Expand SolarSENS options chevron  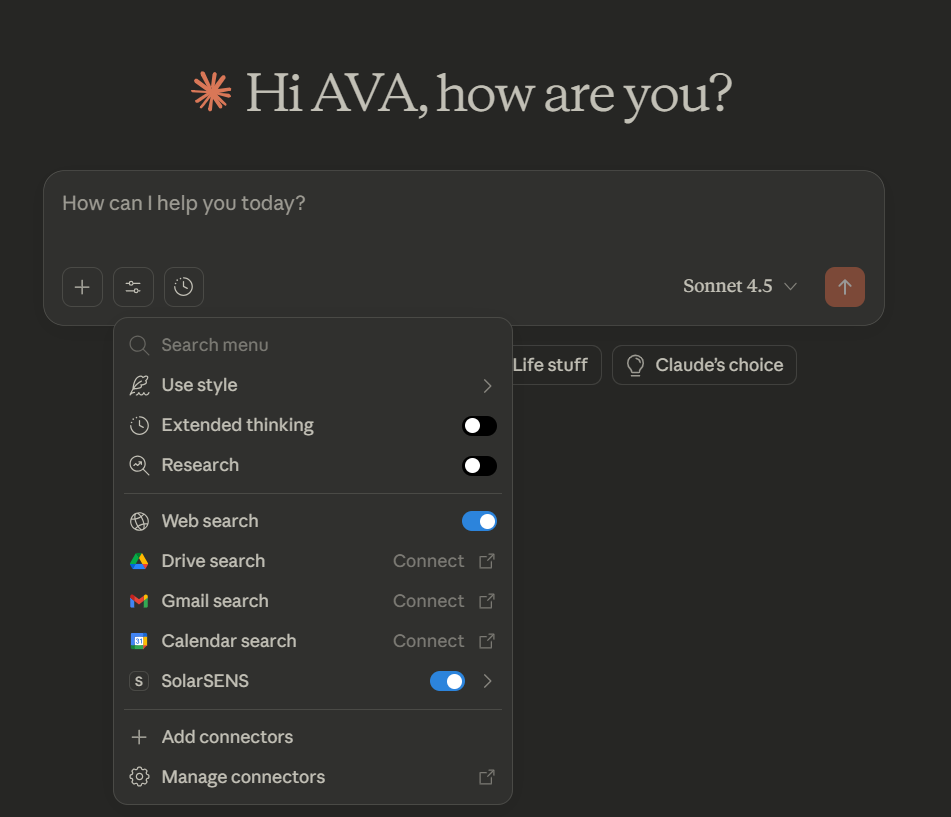(487, 681)
